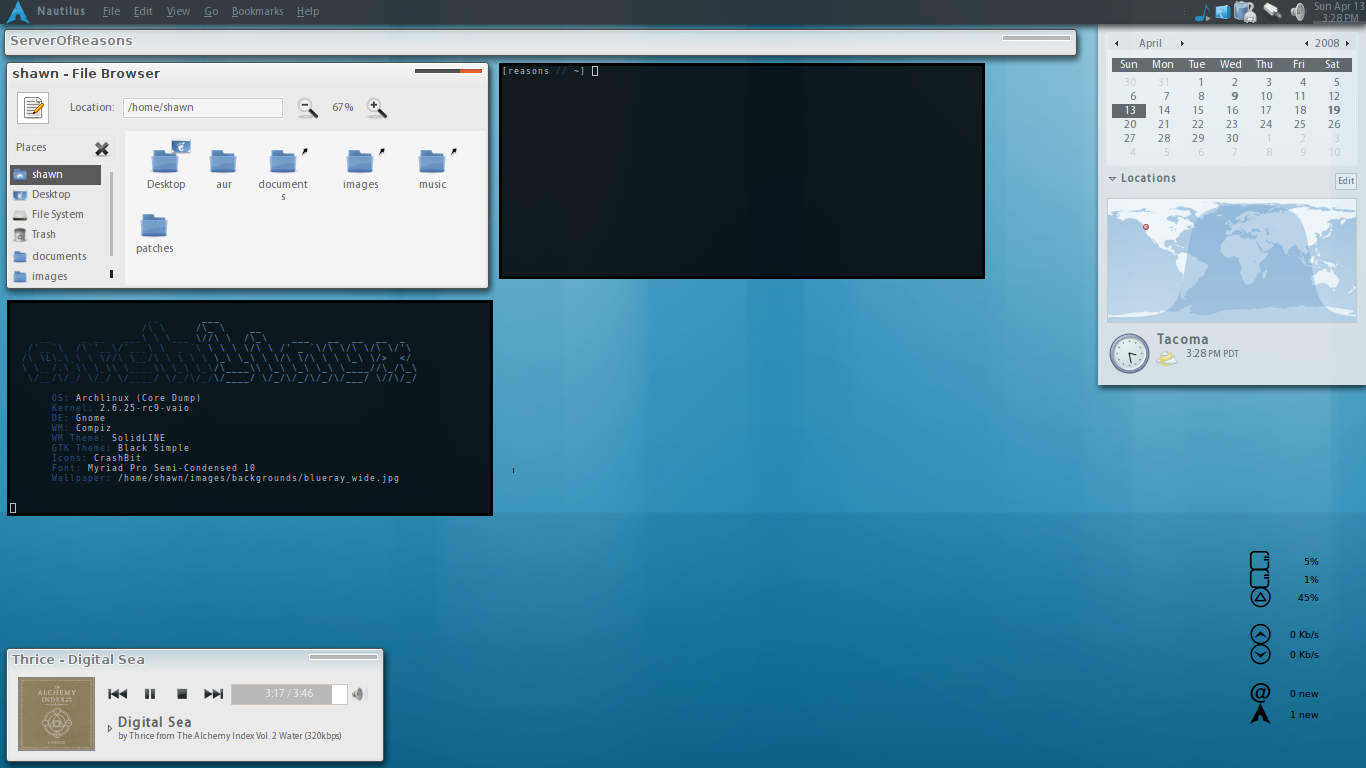
Task: Click the analog clock icon for Tacoma
Action: 1129,353
